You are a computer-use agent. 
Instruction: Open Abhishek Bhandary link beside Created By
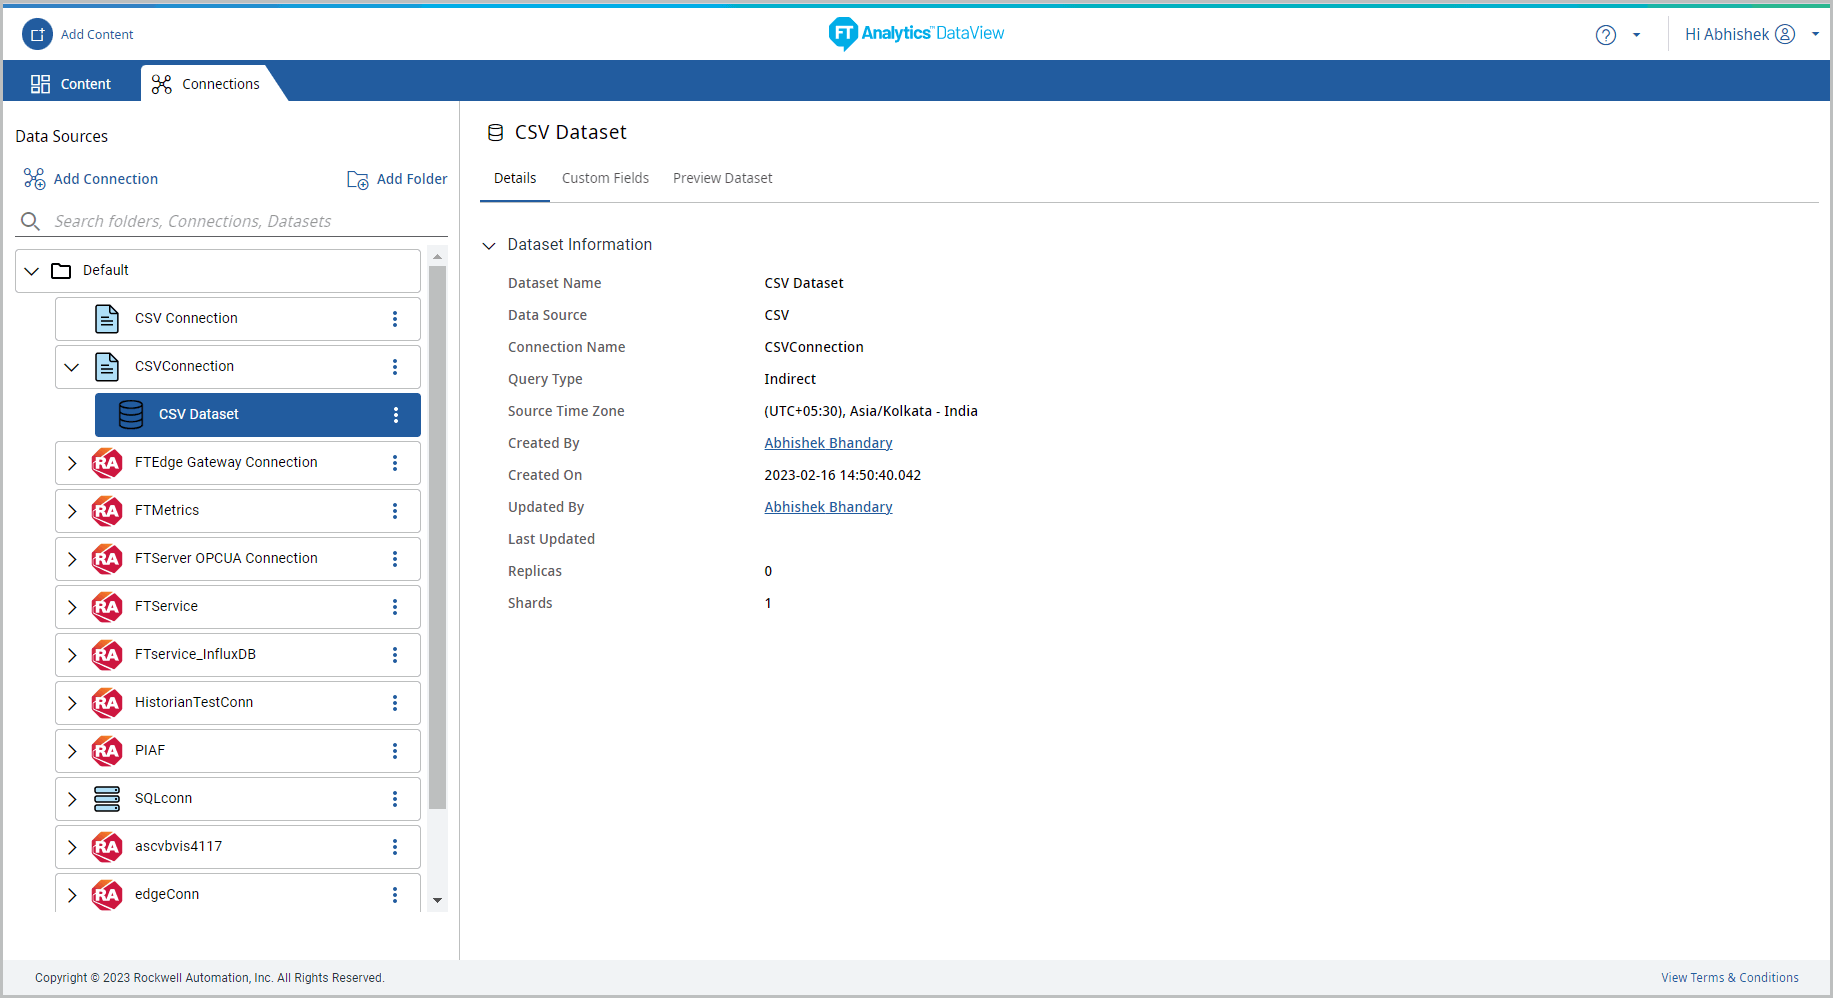828,443
